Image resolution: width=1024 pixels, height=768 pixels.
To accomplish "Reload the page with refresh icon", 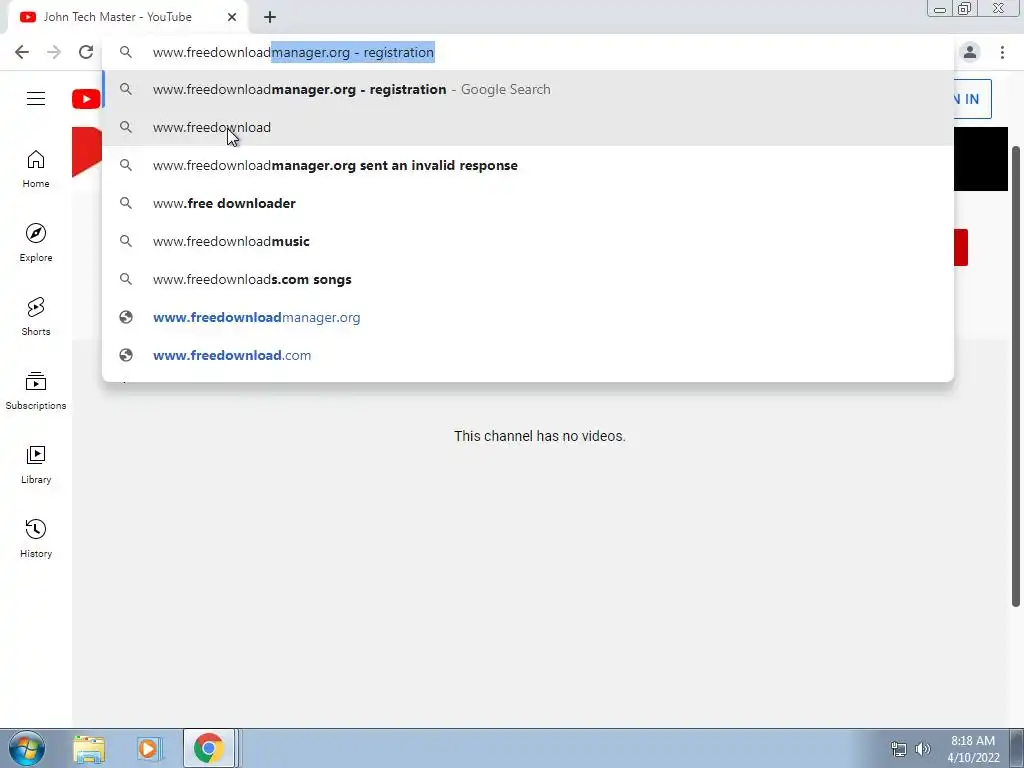I will click(x=86, y=52).
